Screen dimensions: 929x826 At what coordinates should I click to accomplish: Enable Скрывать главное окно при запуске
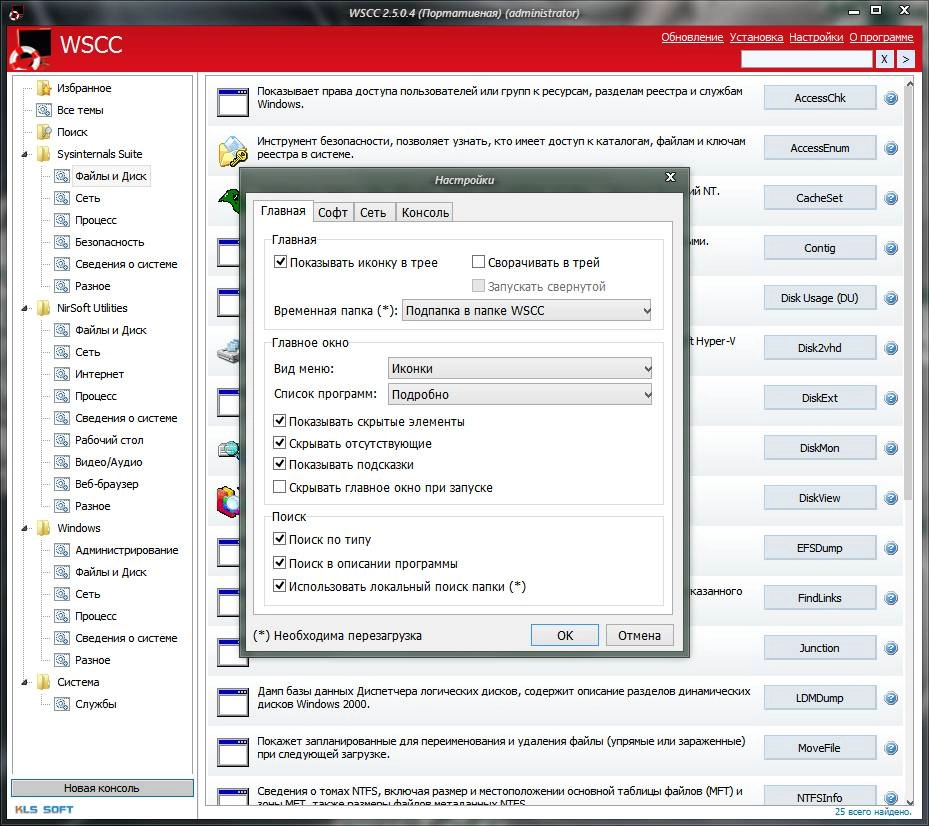click(279, 487)
